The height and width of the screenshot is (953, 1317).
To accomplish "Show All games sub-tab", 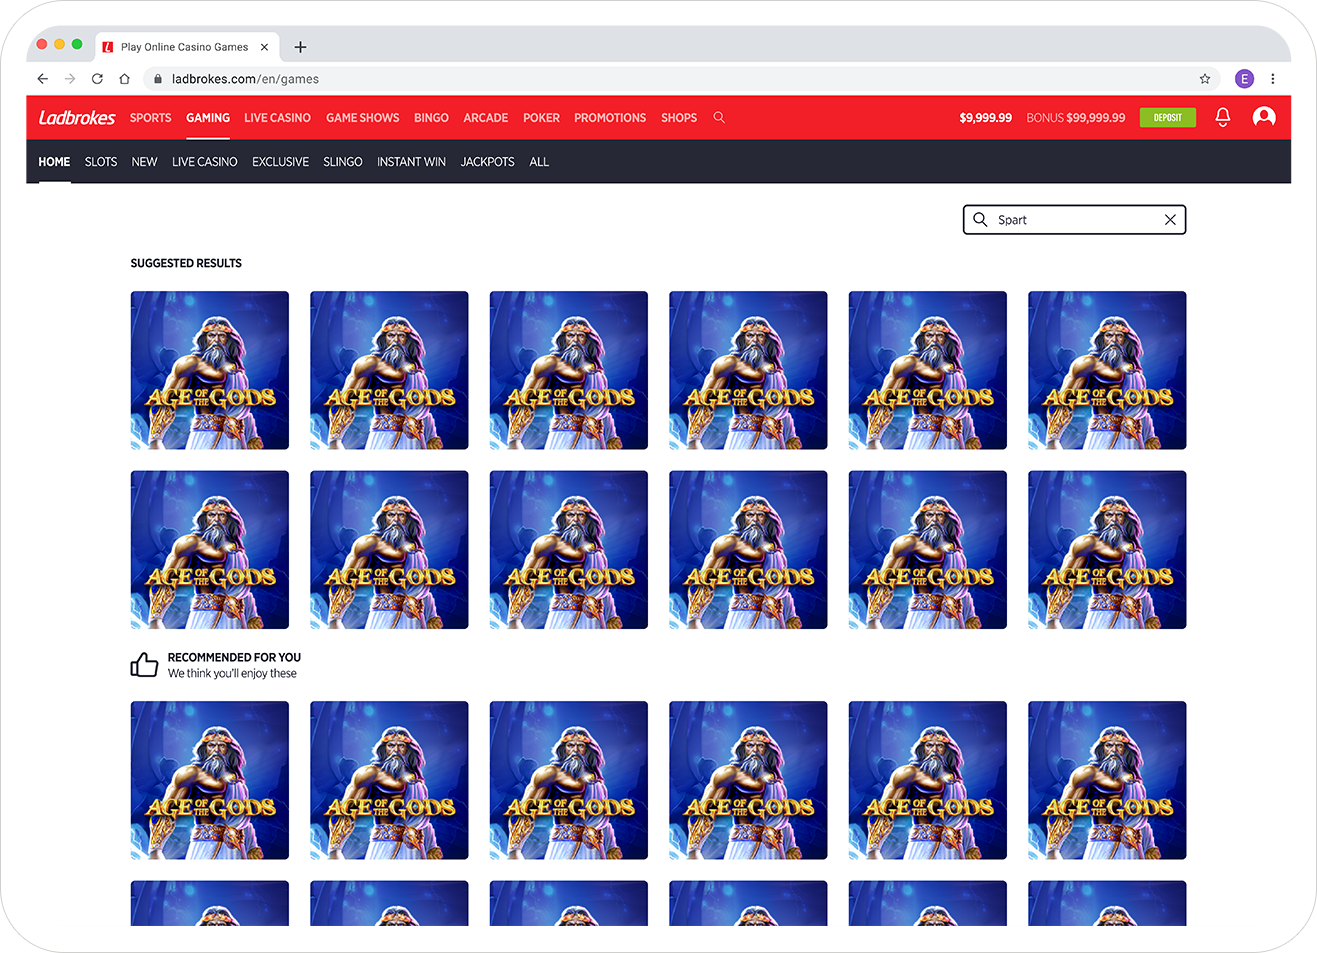I will (539, 162).
